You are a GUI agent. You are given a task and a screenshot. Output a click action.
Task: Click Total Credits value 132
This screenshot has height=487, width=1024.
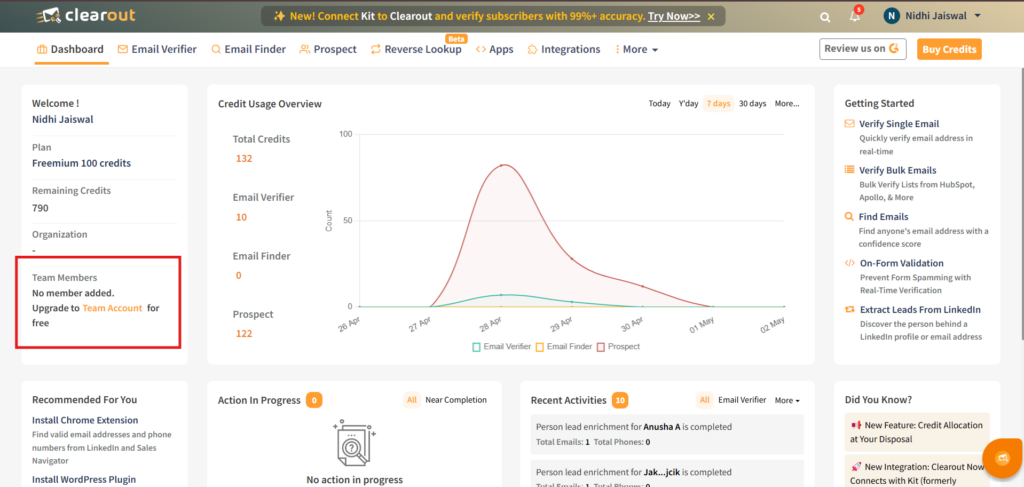[x=244, y=159]
